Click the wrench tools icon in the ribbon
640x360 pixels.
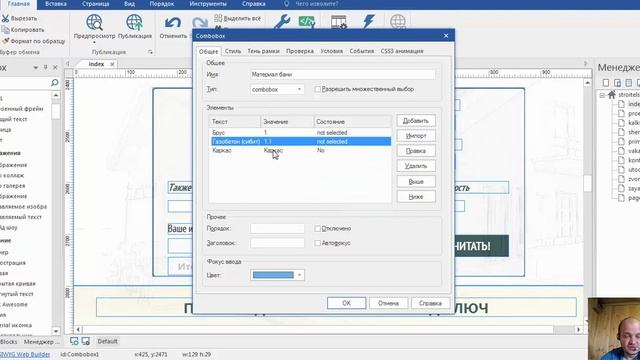[282, 22]
